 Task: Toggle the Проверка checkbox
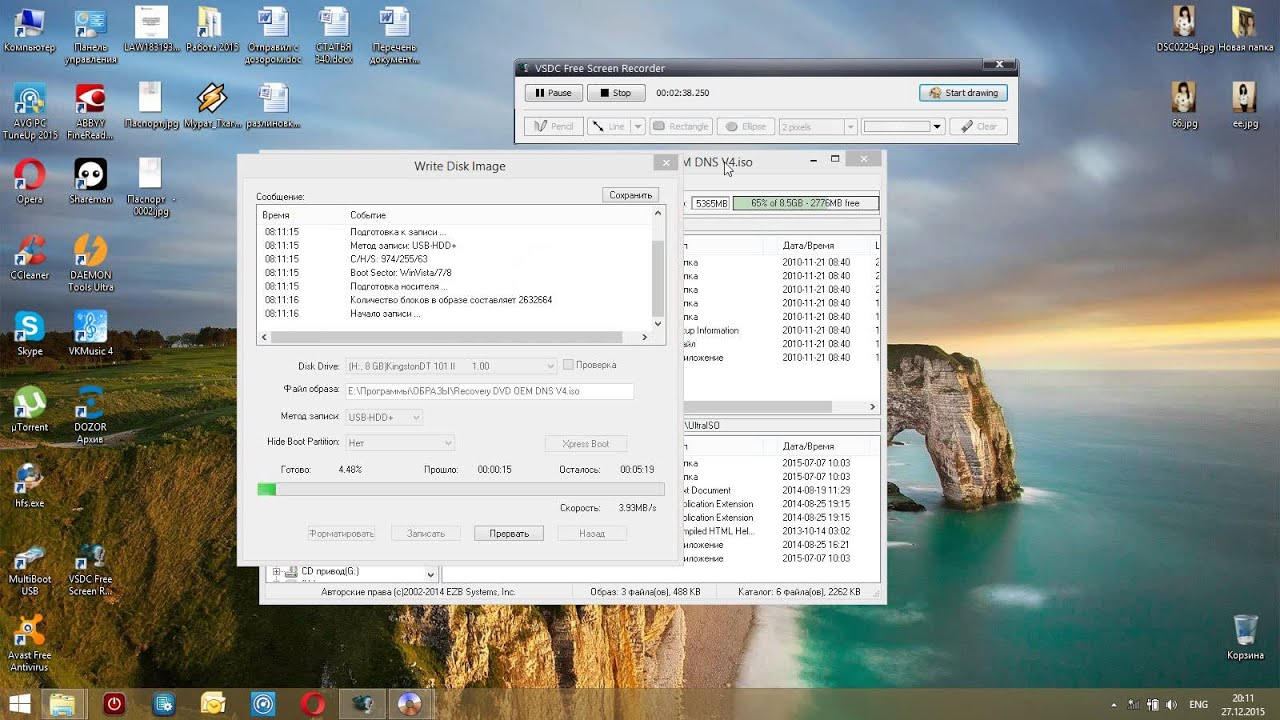pos(568,365)
